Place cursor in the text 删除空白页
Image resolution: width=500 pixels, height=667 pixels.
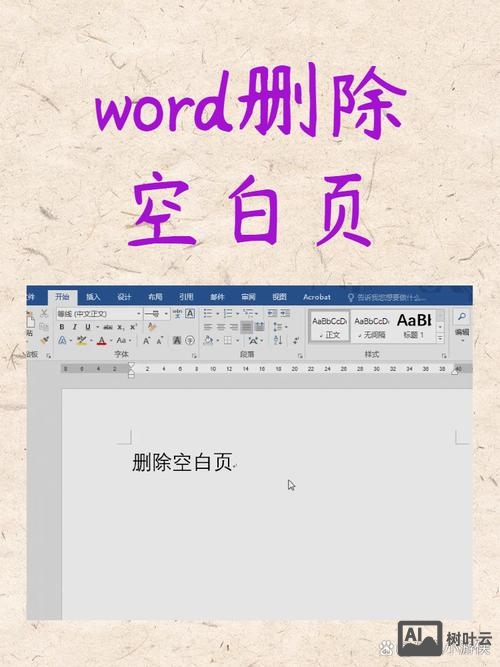point(182,462)
